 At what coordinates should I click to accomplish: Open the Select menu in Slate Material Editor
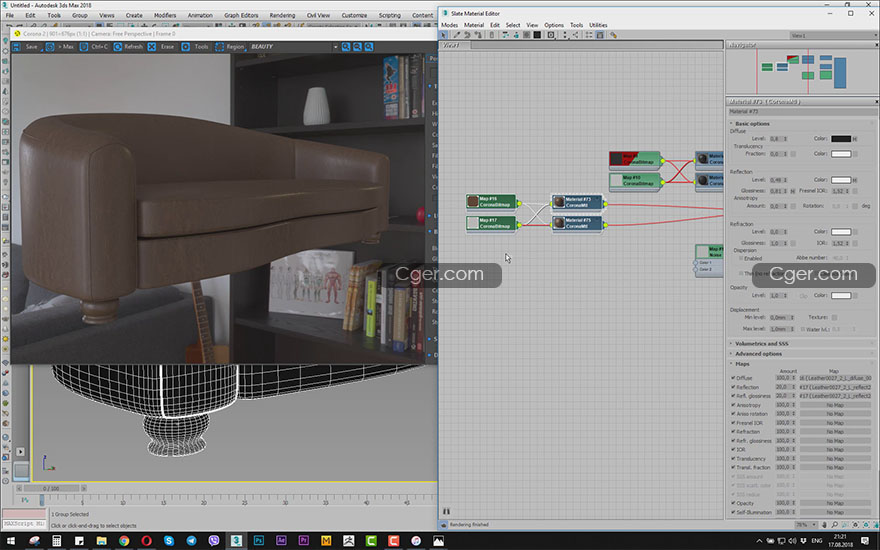click(x=513, y=25)
